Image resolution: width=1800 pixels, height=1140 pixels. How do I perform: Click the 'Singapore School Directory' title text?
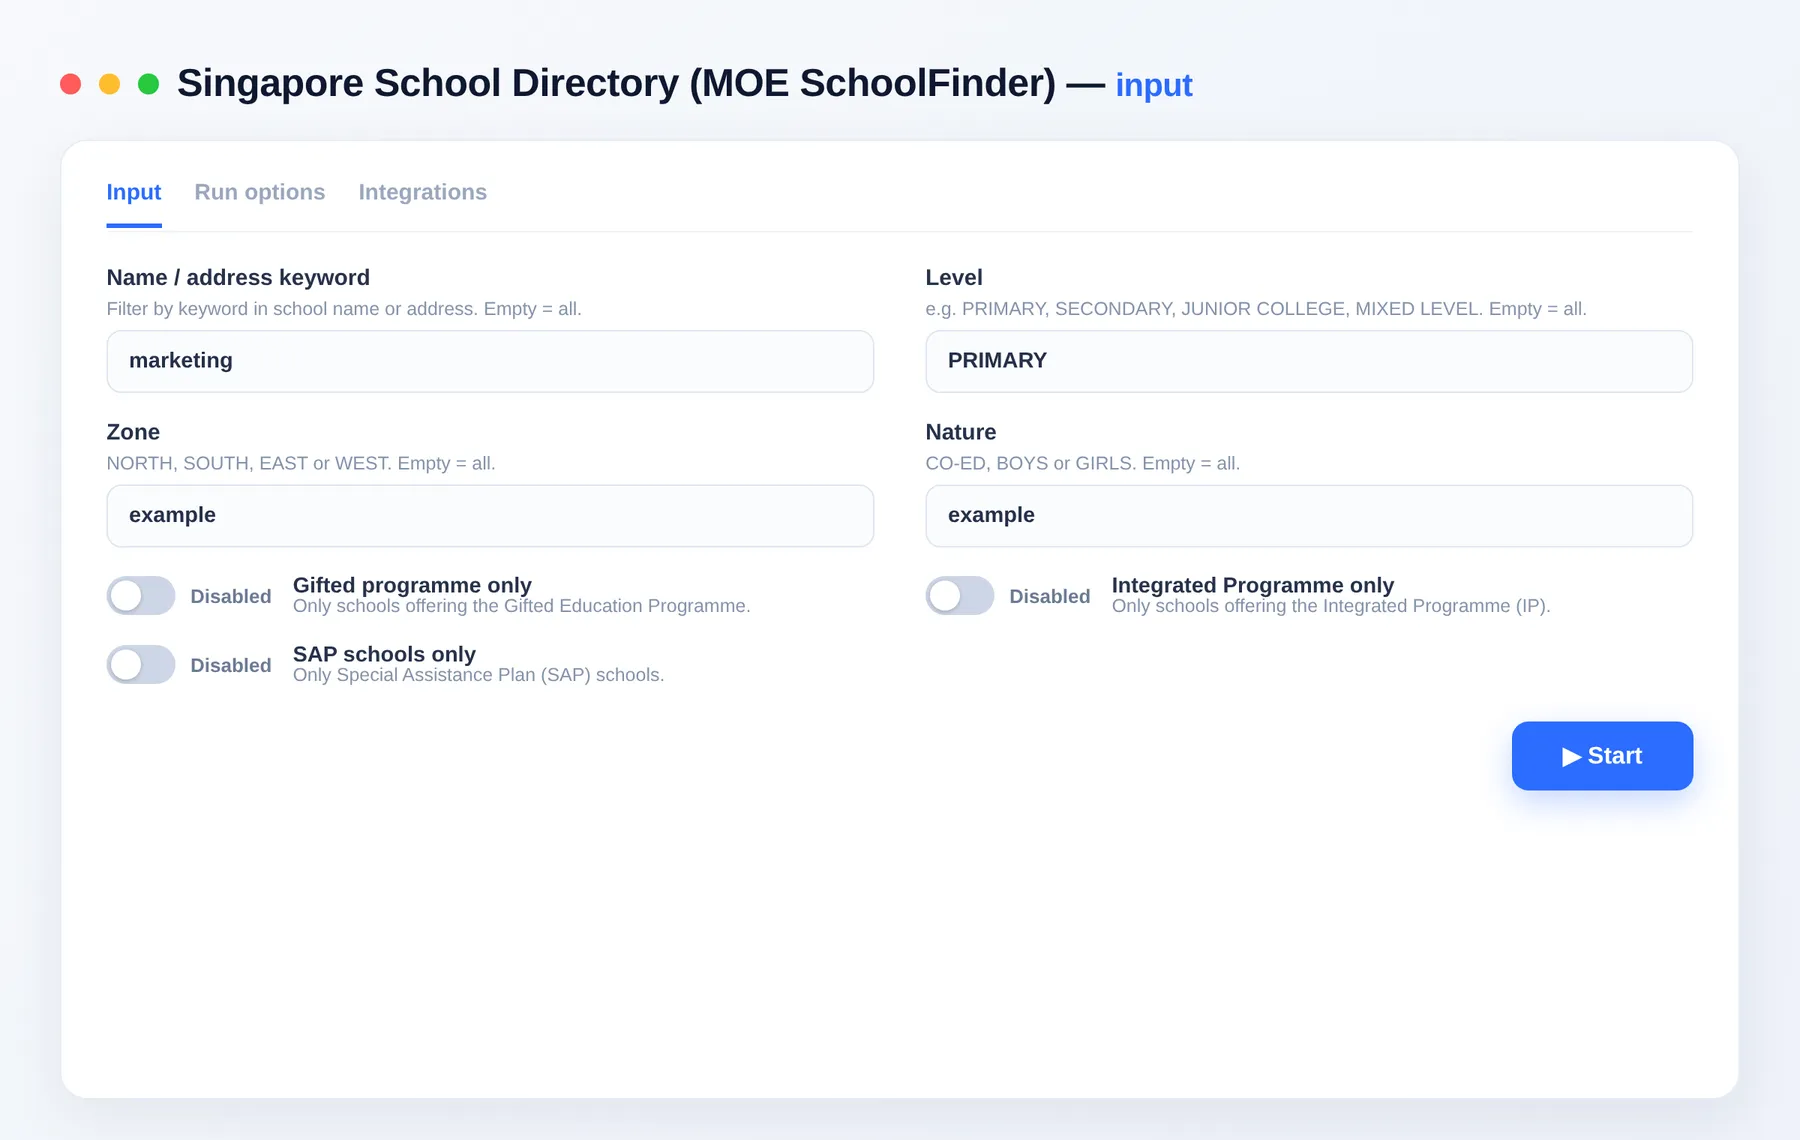click(428, 83)
